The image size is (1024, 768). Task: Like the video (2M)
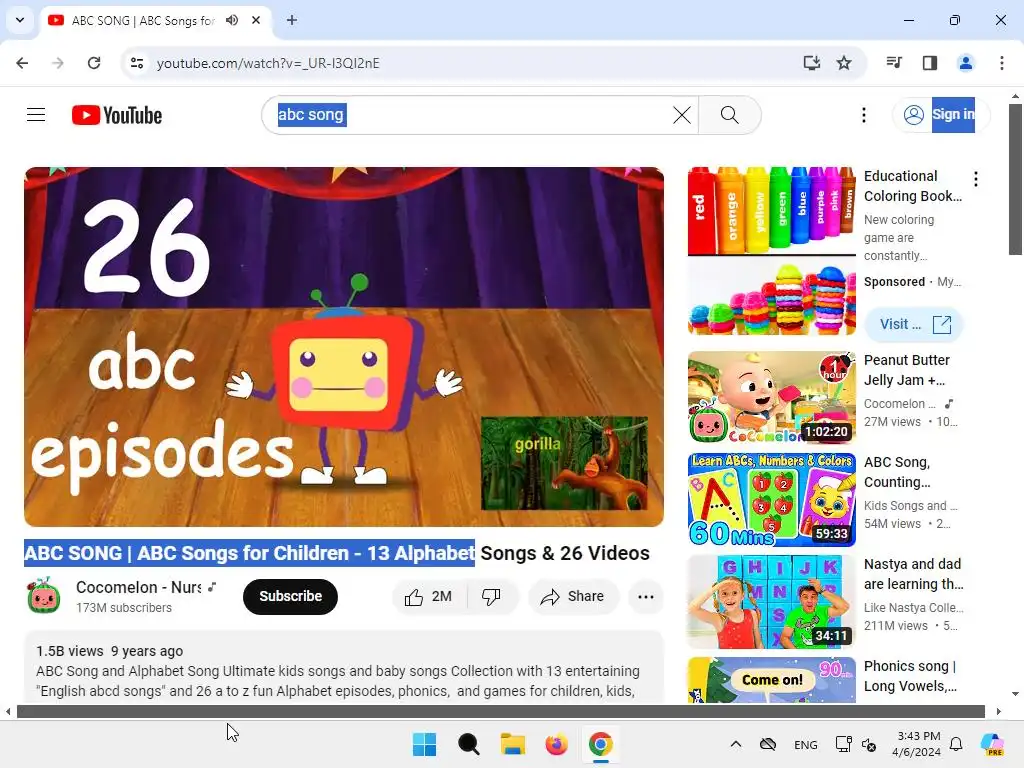(x=428, y=596)
